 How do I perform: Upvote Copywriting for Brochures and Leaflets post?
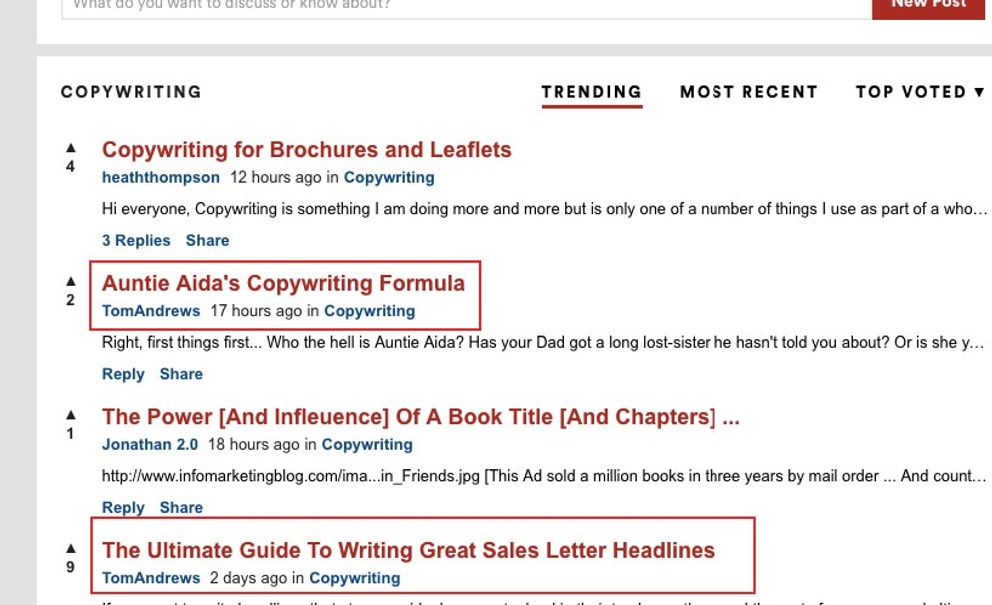(71, 147)
